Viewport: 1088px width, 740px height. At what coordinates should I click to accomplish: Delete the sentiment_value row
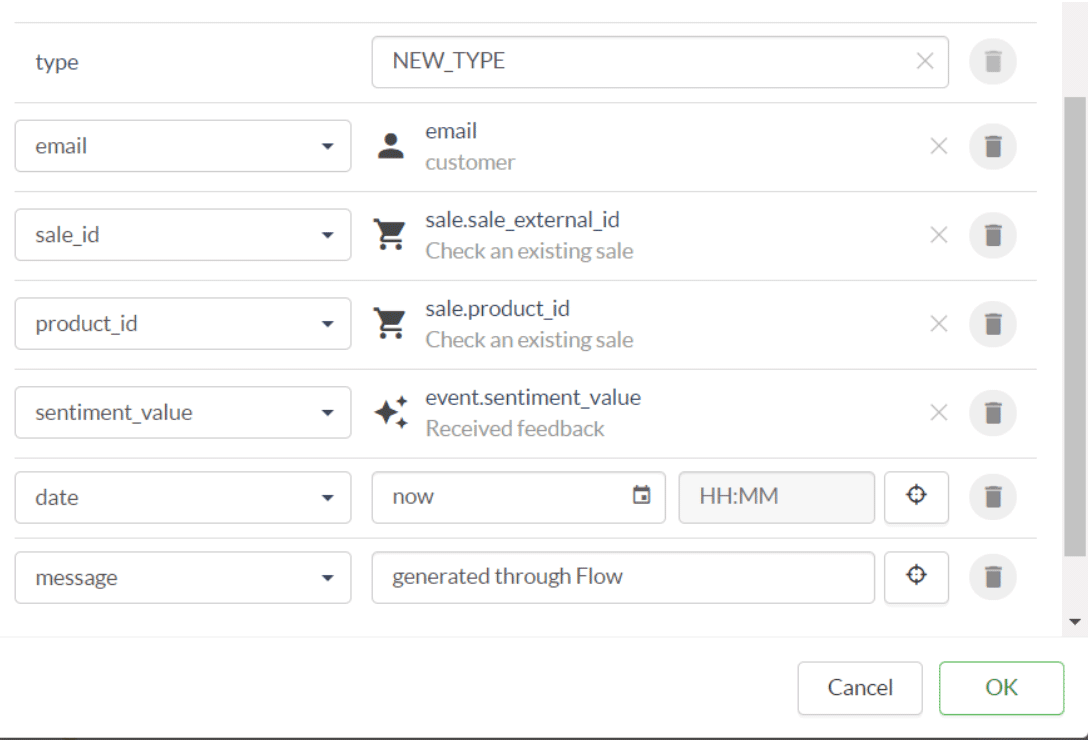[x=992, y=413]
